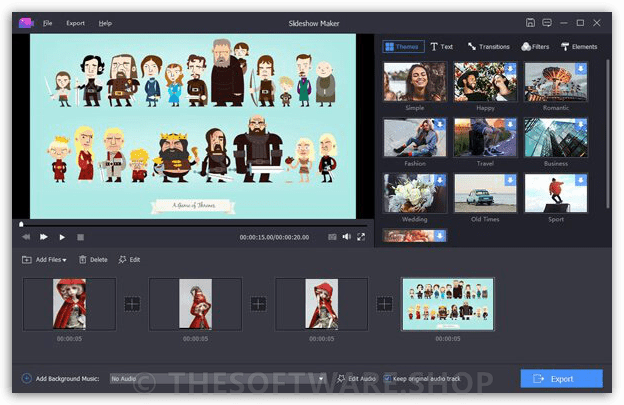Viewport: 624px width, 405px height.
Task: Download the Romantic theme via its arrow icon
Action: 581,68
